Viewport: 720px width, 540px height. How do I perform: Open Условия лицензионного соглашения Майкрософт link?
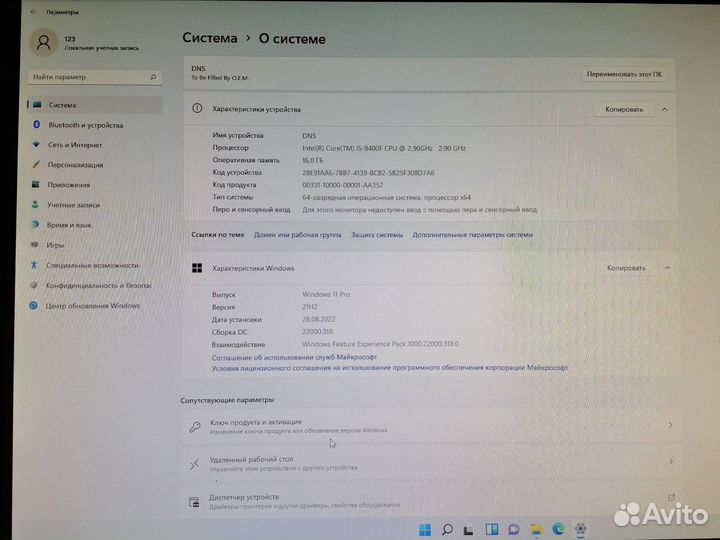click(390, 368)
